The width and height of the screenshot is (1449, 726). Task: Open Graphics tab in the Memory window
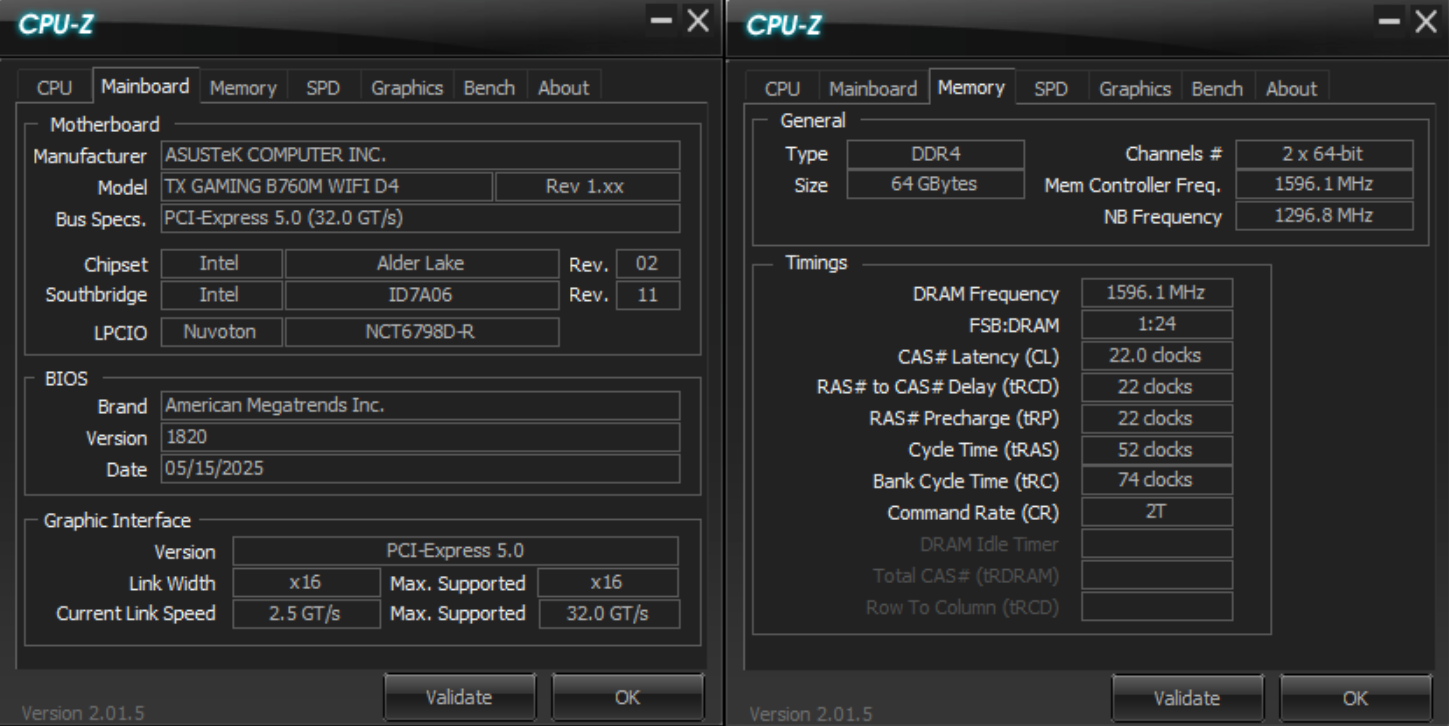(1134, 89)
